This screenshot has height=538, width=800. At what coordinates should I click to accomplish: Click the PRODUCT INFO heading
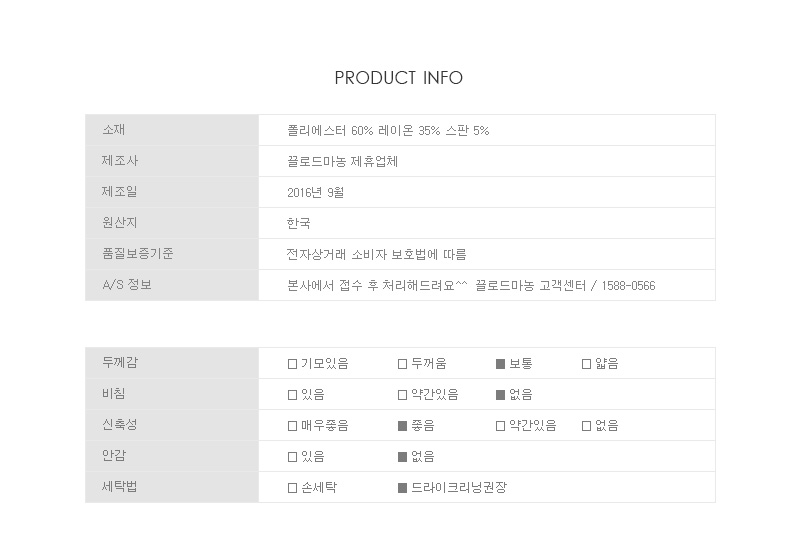(398, 78)
